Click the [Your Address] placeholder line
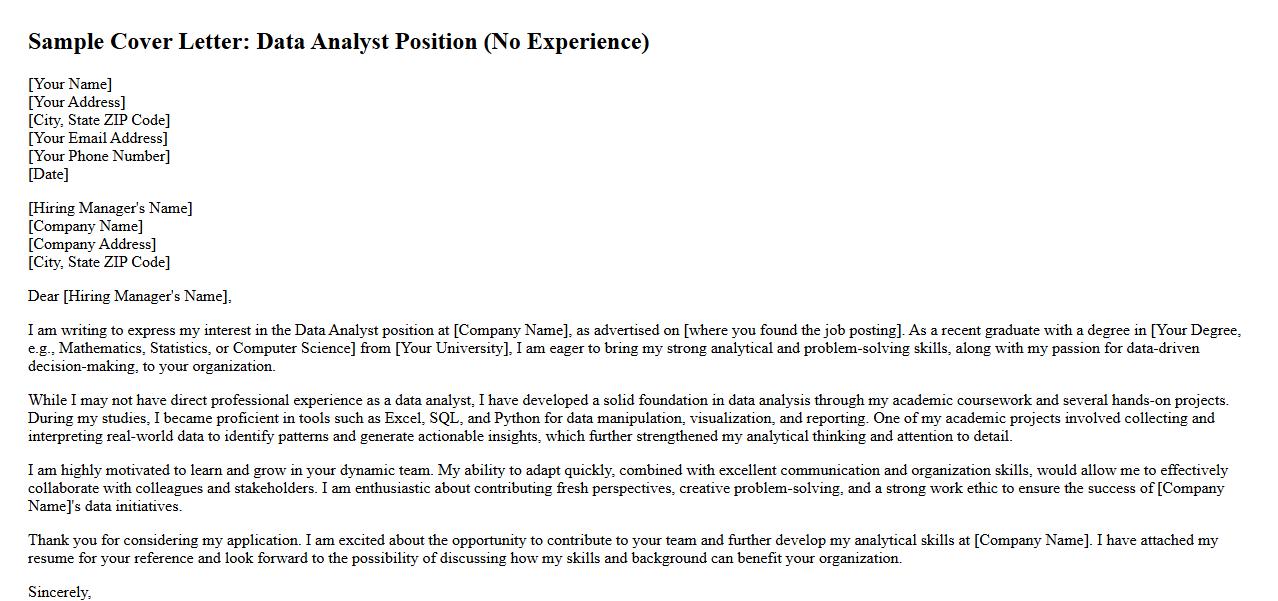1278x601 pixels. coord(77,102)
